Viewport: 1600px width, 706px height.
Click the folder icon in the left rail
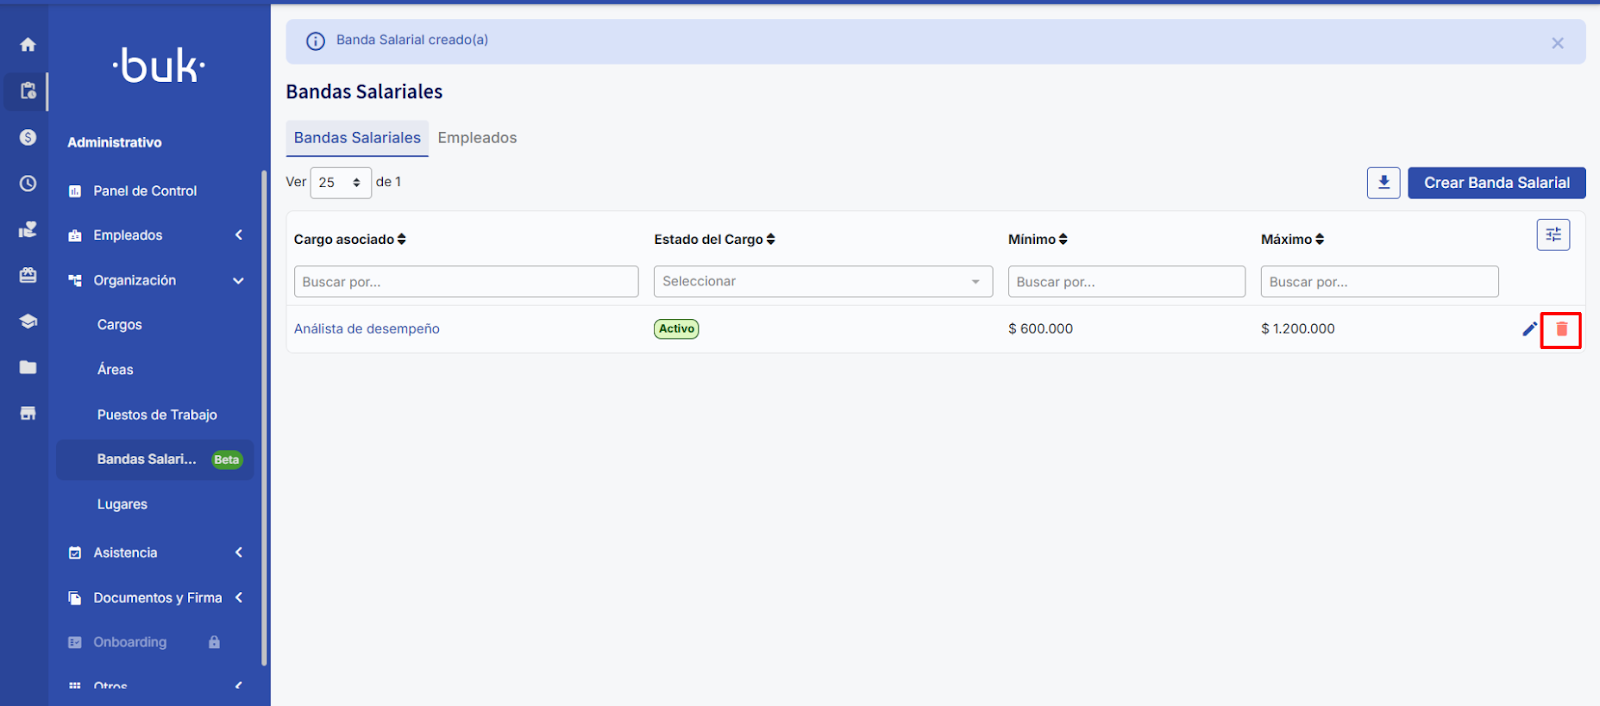pos(28,367)
